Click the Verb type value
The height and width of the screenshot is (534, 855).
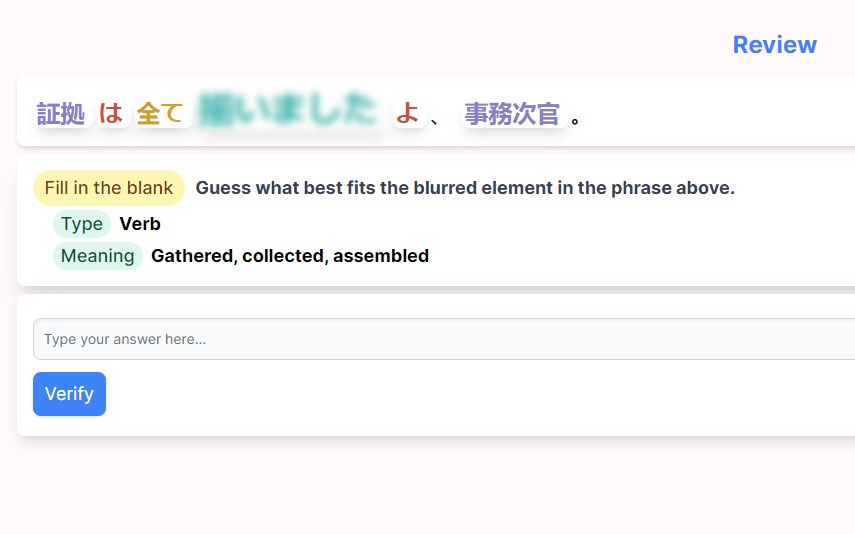click(x=140, y=224)
